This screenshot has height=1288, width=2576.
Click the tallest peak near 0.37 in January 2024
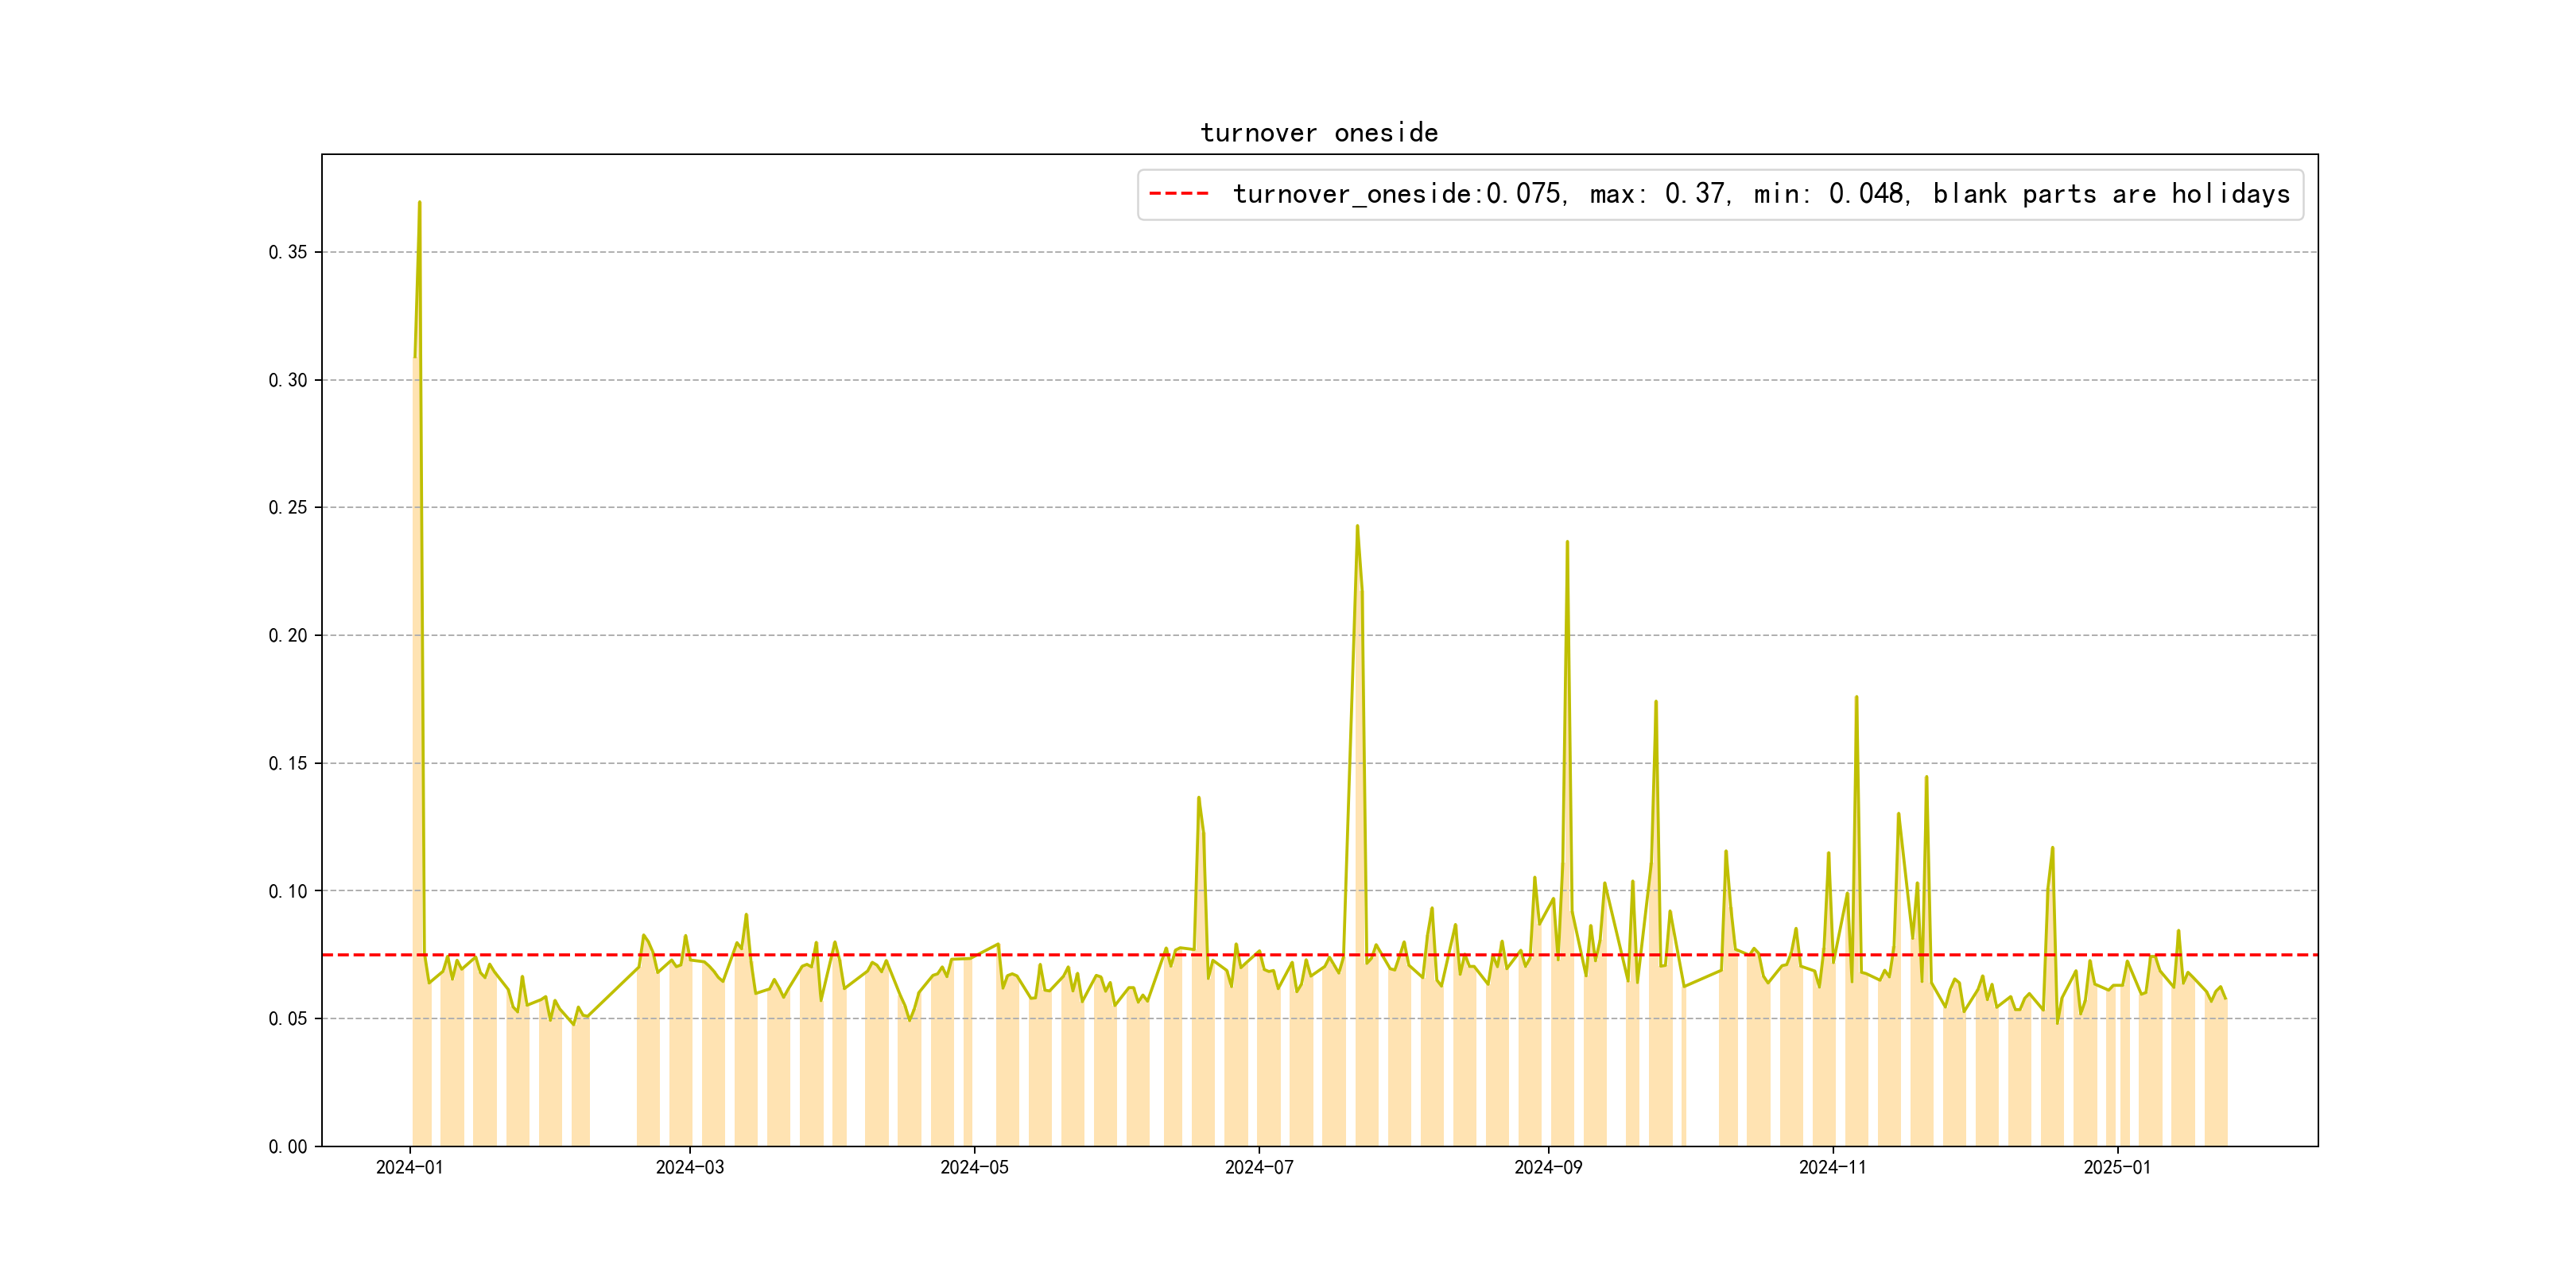point(419,203)
